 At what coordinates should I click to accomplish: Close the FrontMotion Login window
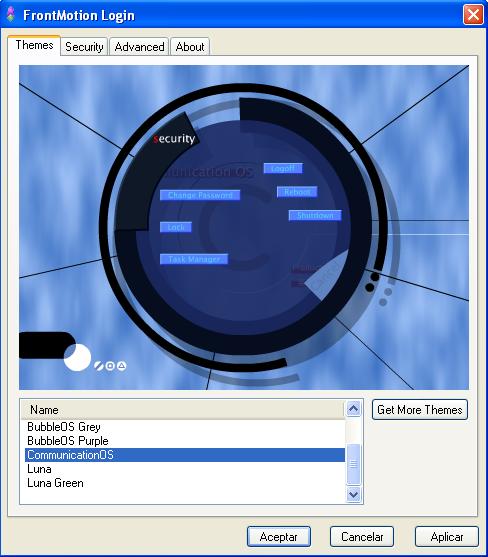point(473,15)
